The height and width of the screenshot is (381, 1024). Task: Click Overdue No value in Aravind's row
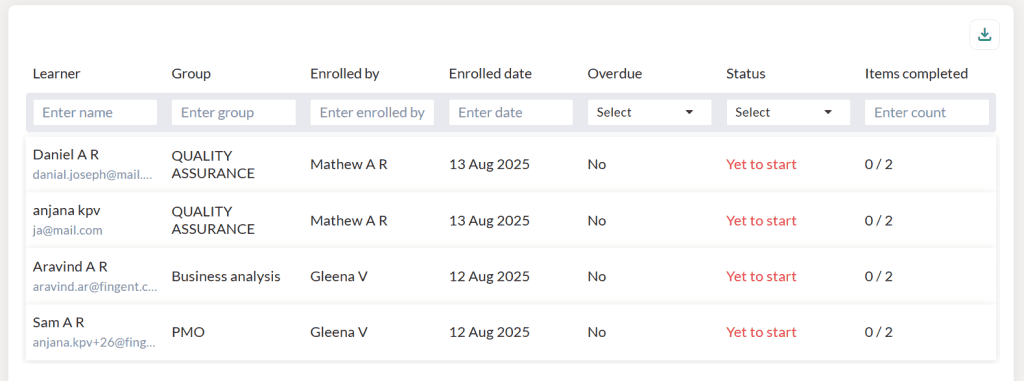click(x=597, y=277)
